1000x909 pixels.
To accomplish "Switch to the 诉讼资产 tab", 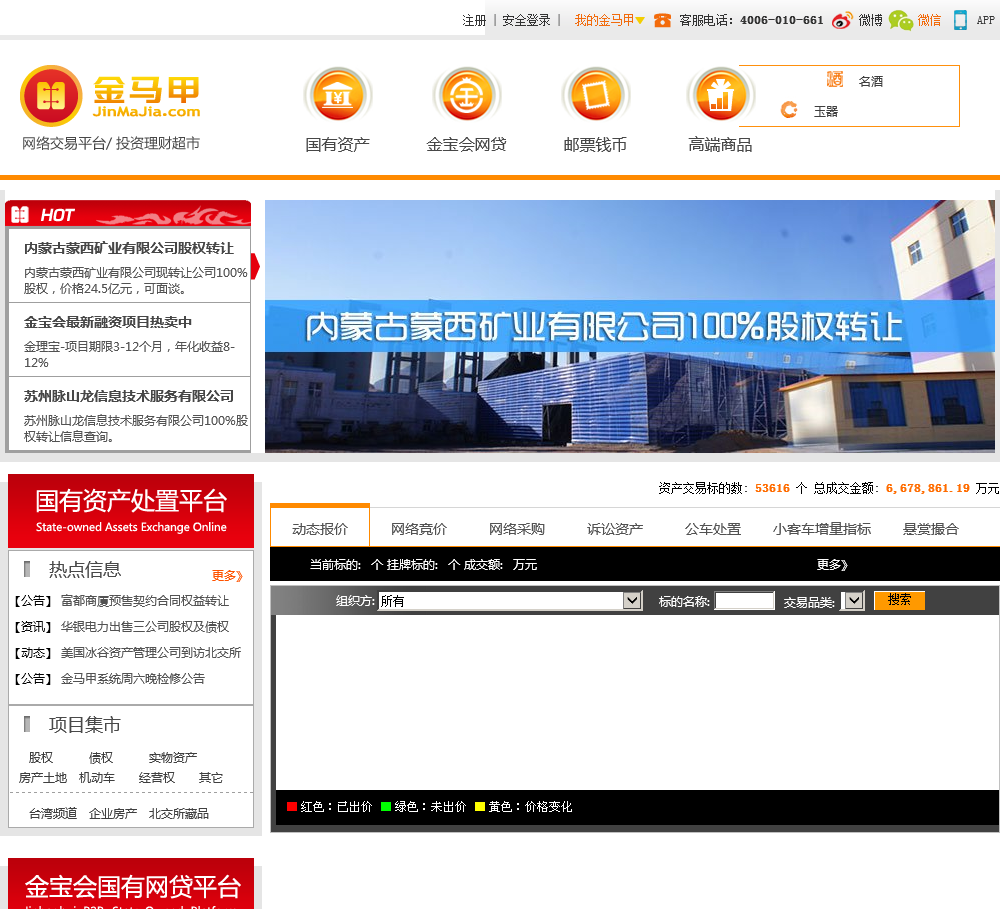I will click(615, 529).
